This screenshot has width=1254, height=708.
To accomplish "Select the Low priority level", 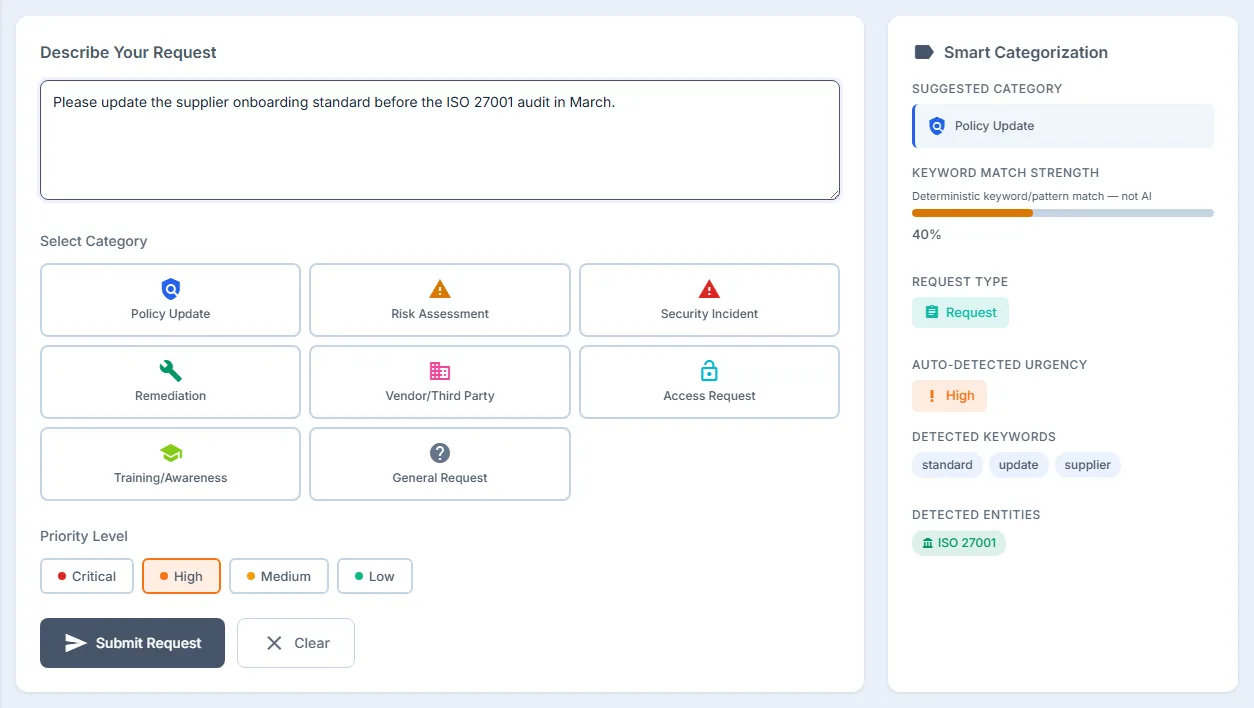I will click(375, 576).
